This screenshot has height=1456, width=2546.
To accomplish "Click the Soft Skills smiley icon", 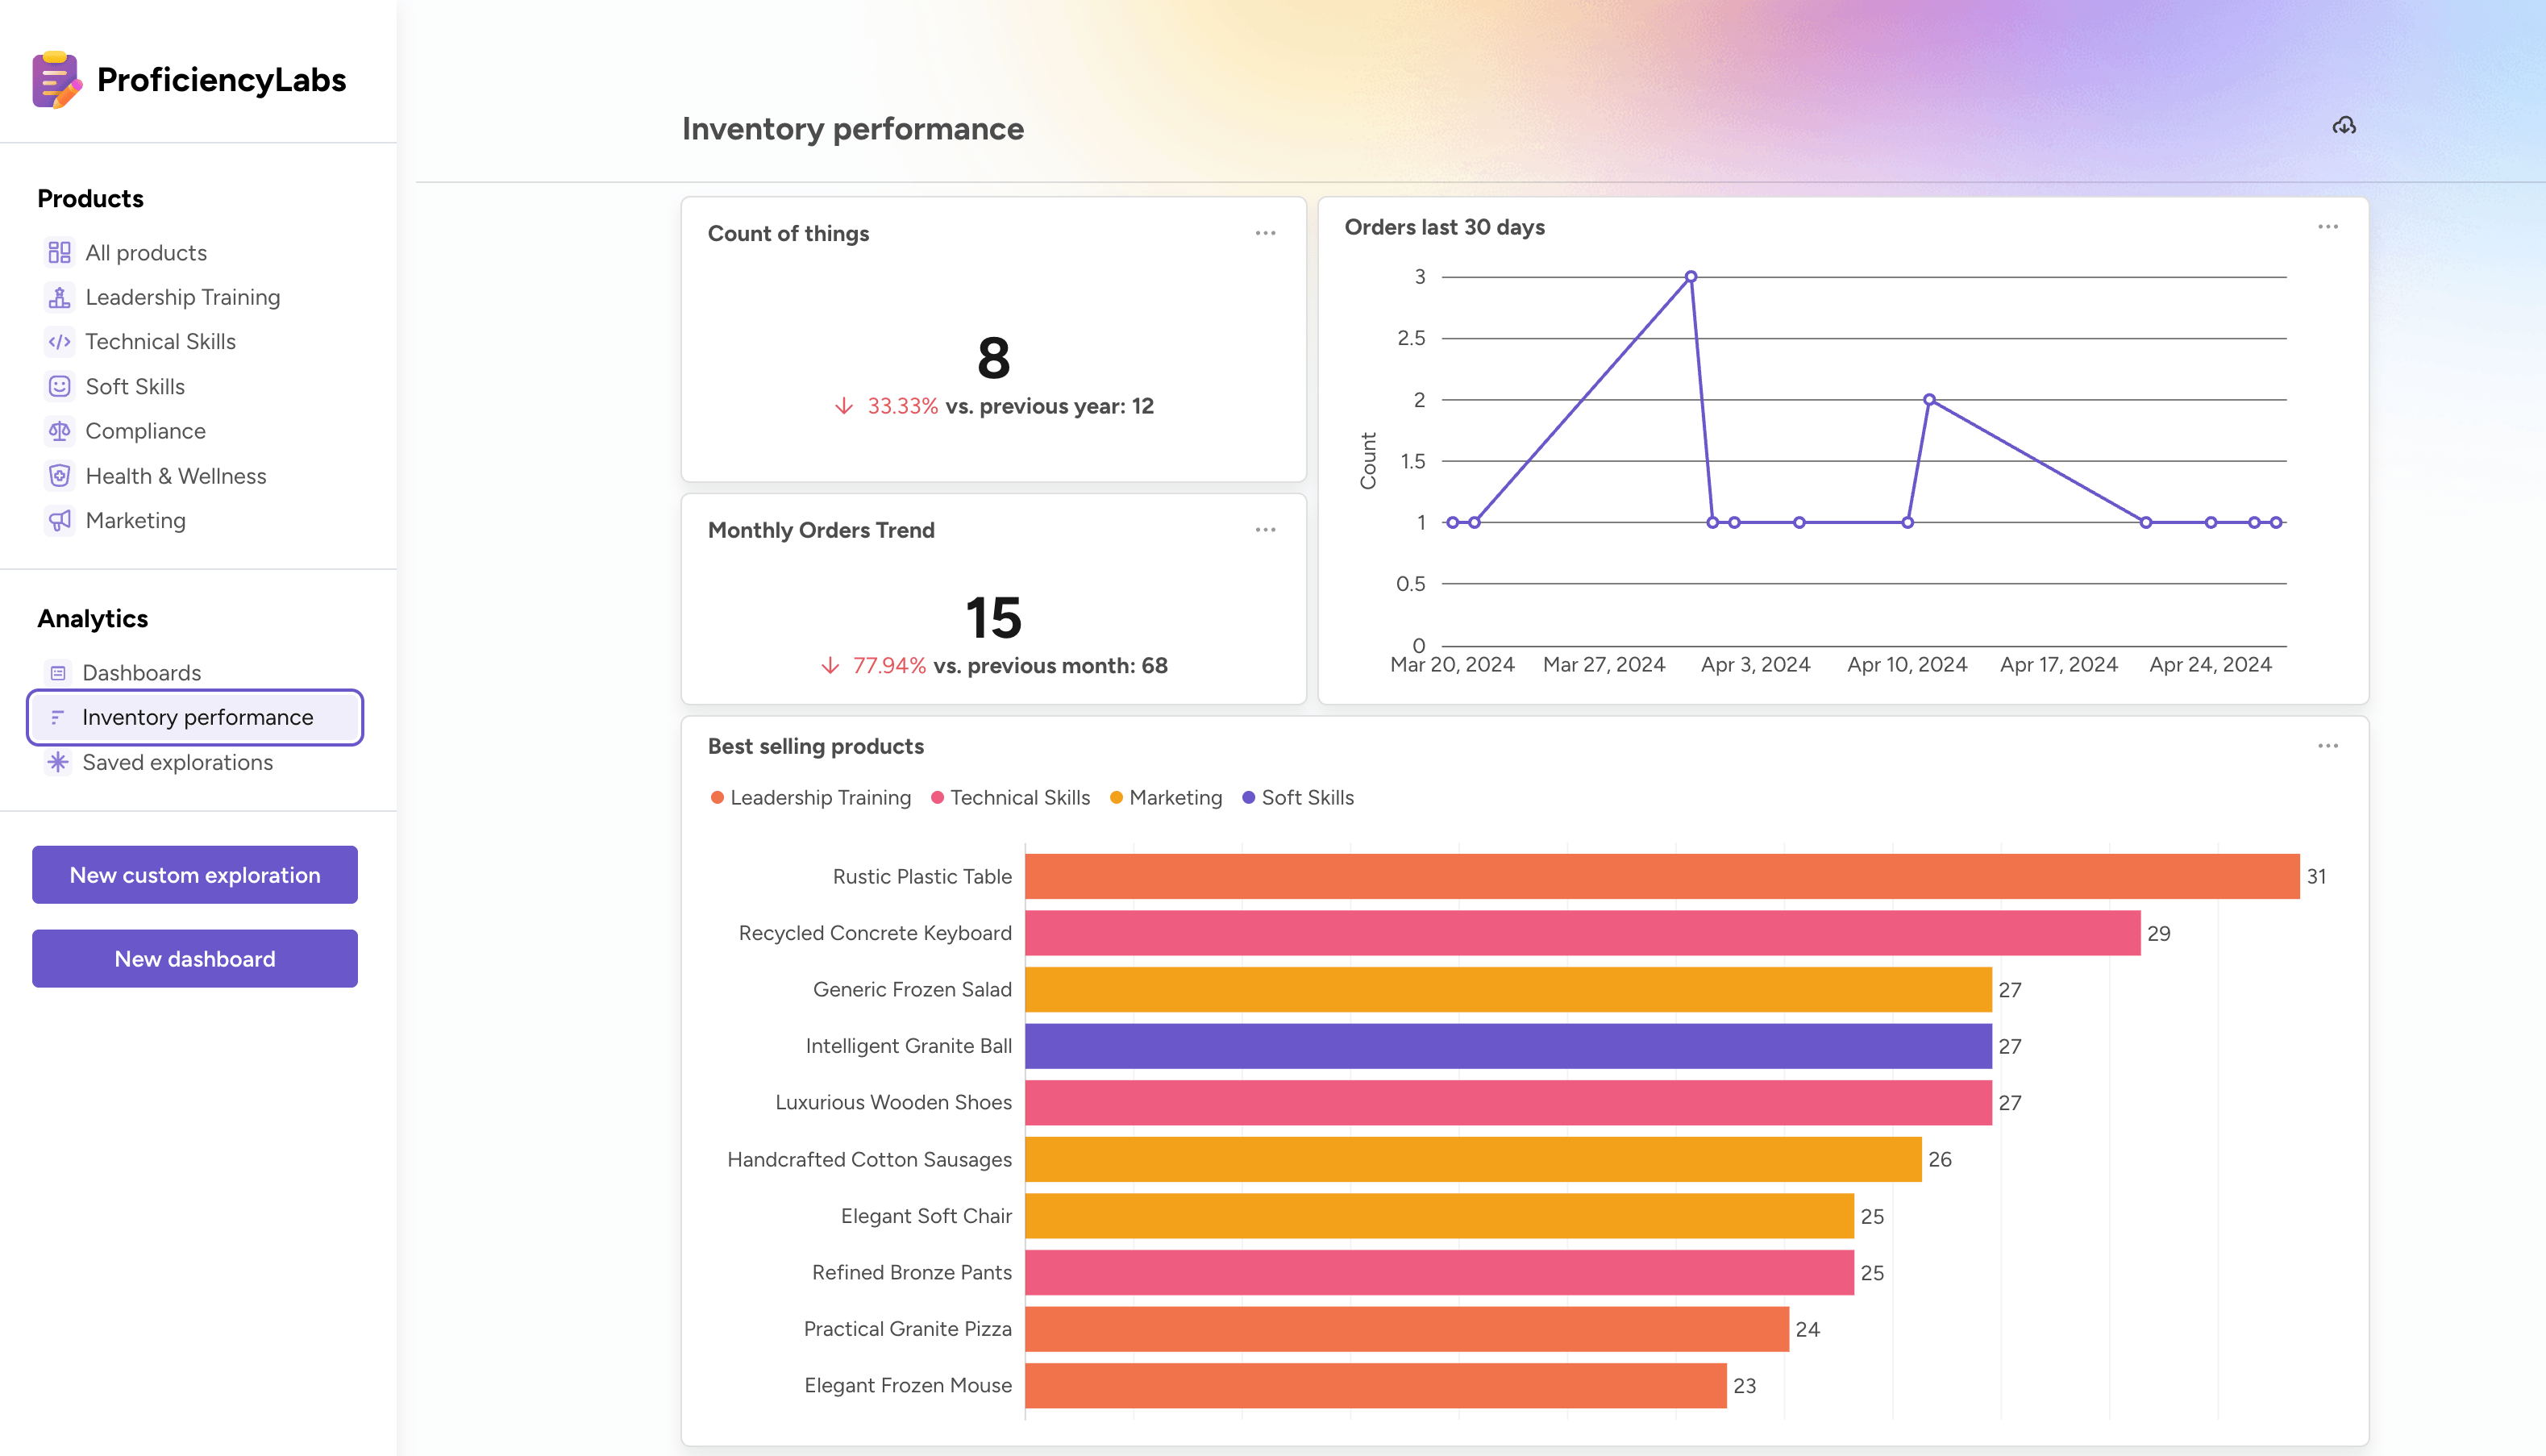I will 59,386.
